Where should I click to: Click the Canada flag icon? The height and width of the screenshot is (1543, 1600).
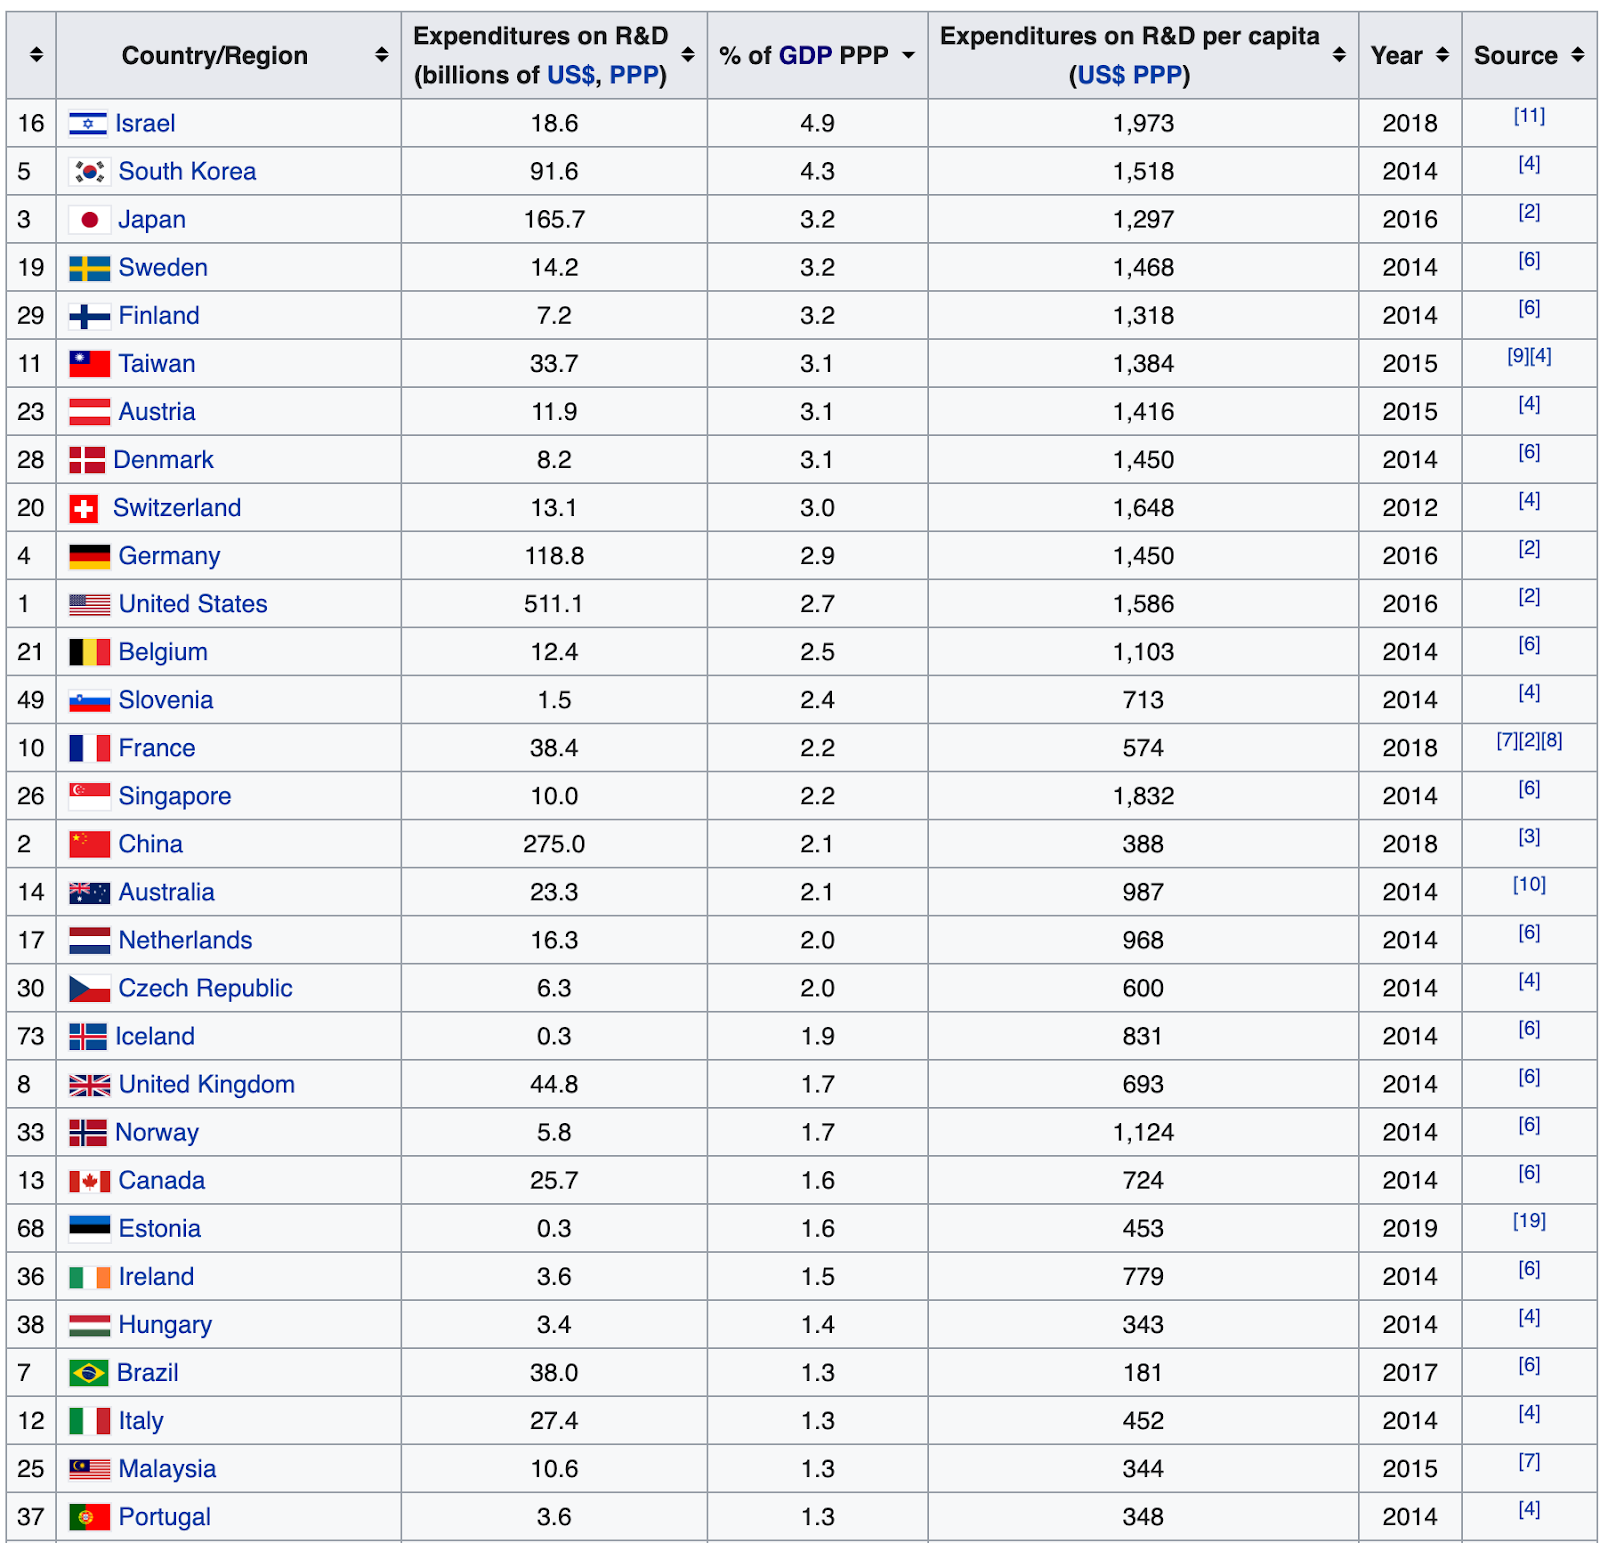pyautogui.click(x=89, y=1181)
